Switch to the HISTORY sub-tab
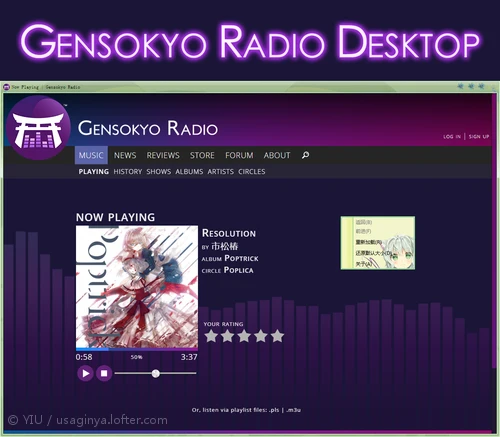The height and width of the screenshot is (437, 500). (x=128, y=172)
